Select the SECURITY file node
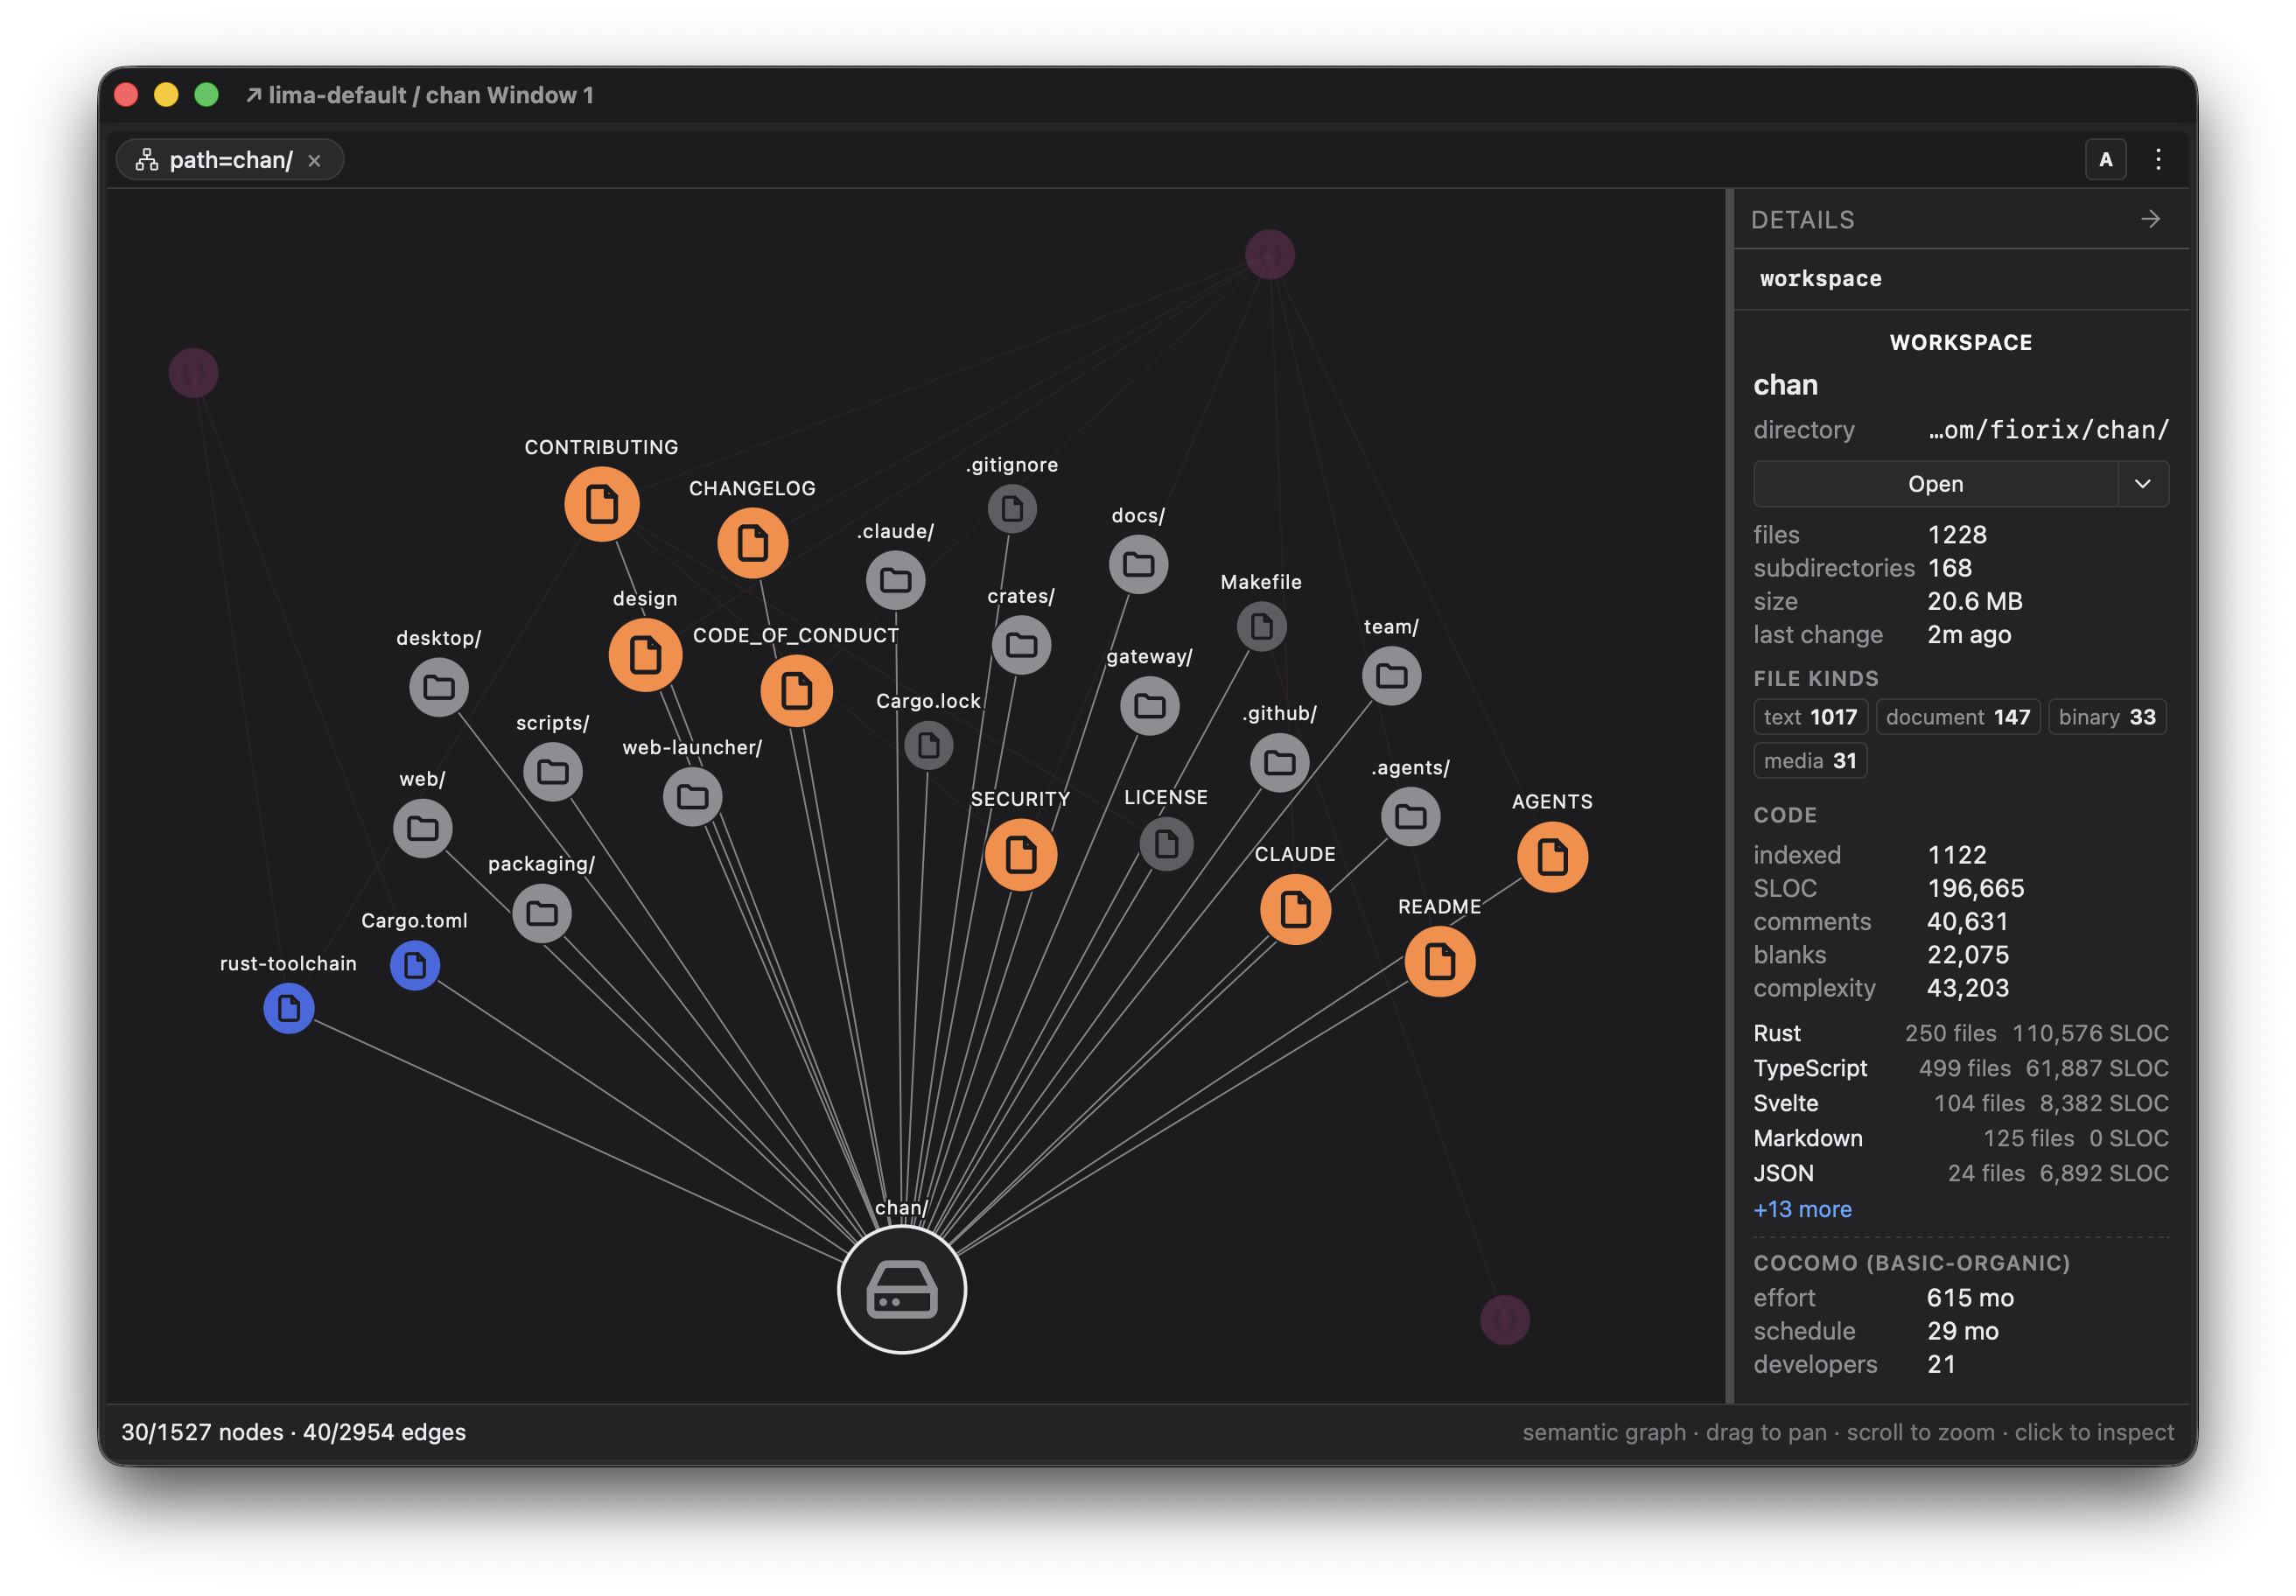 (1020, 855)
